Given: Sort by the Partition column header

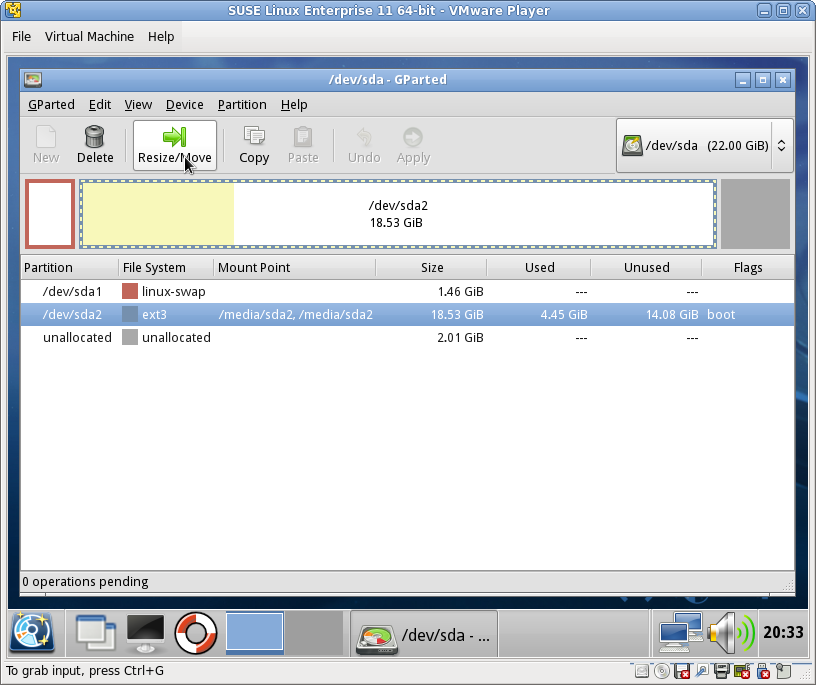Looking at the screenshot, I should coord(70,268).
